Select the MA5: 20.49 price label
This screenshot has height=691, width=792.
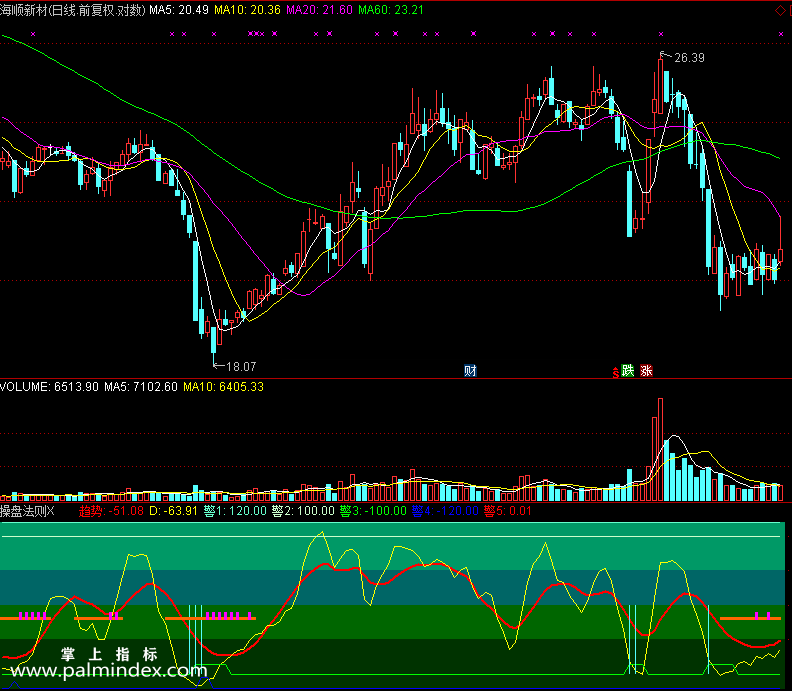(179, 10)
